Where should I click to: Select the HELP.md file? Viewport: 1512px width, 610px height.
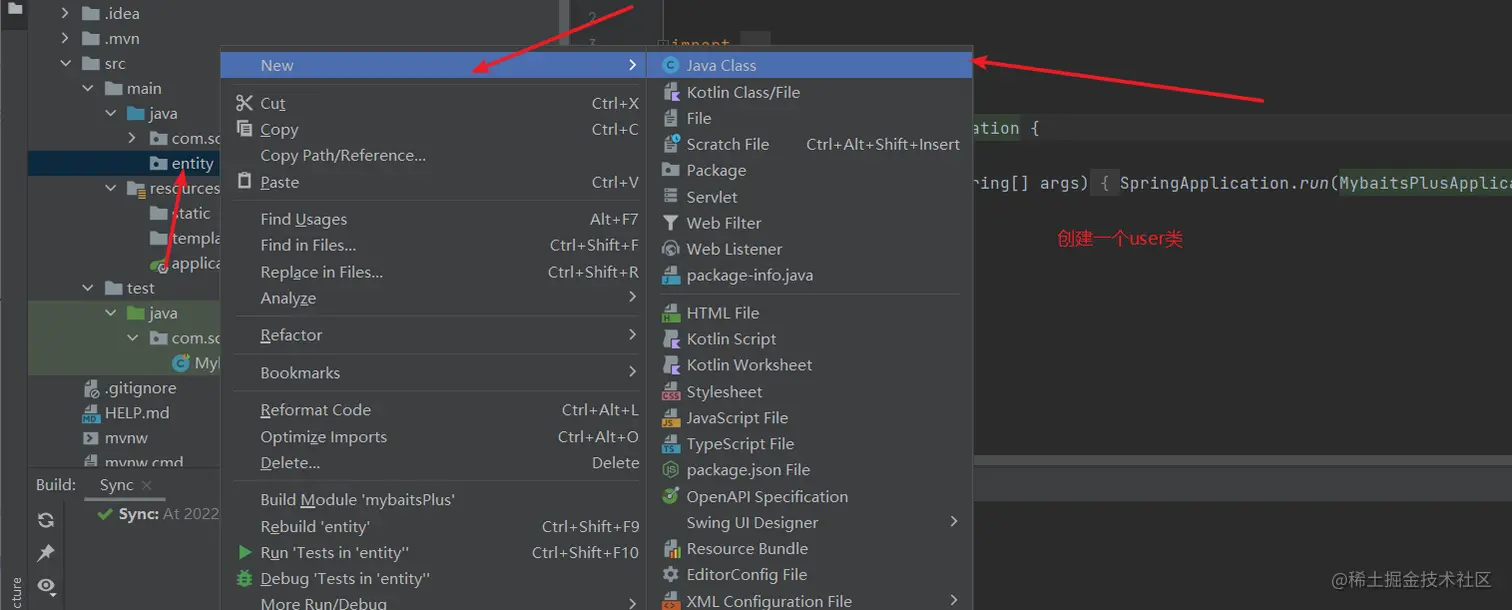(137, 413)
